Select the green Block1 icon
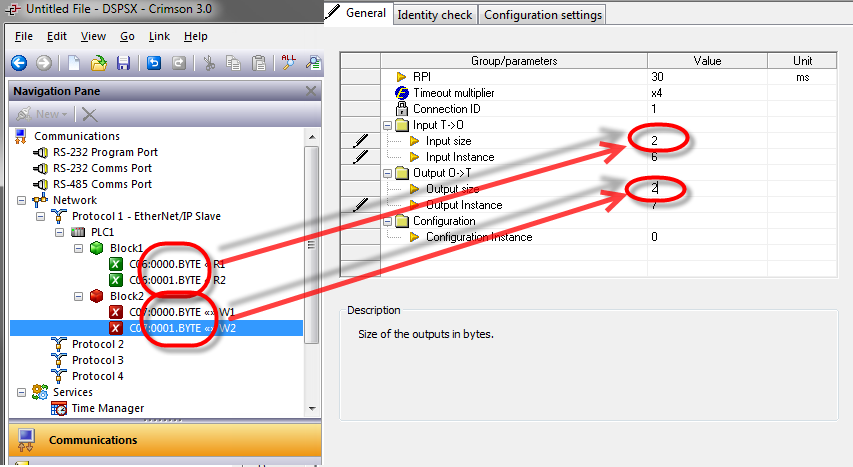This screenshot has height=467, width=853. [96, 248]
